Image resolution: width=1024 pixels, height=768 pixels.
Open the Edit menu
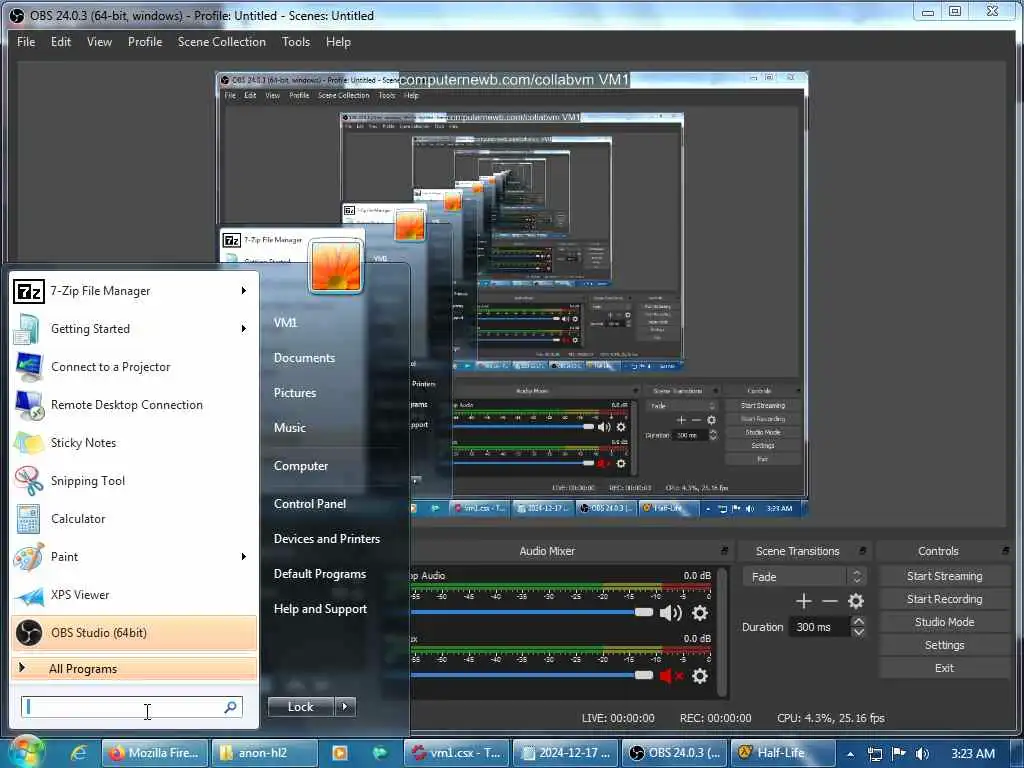point(61,42)
